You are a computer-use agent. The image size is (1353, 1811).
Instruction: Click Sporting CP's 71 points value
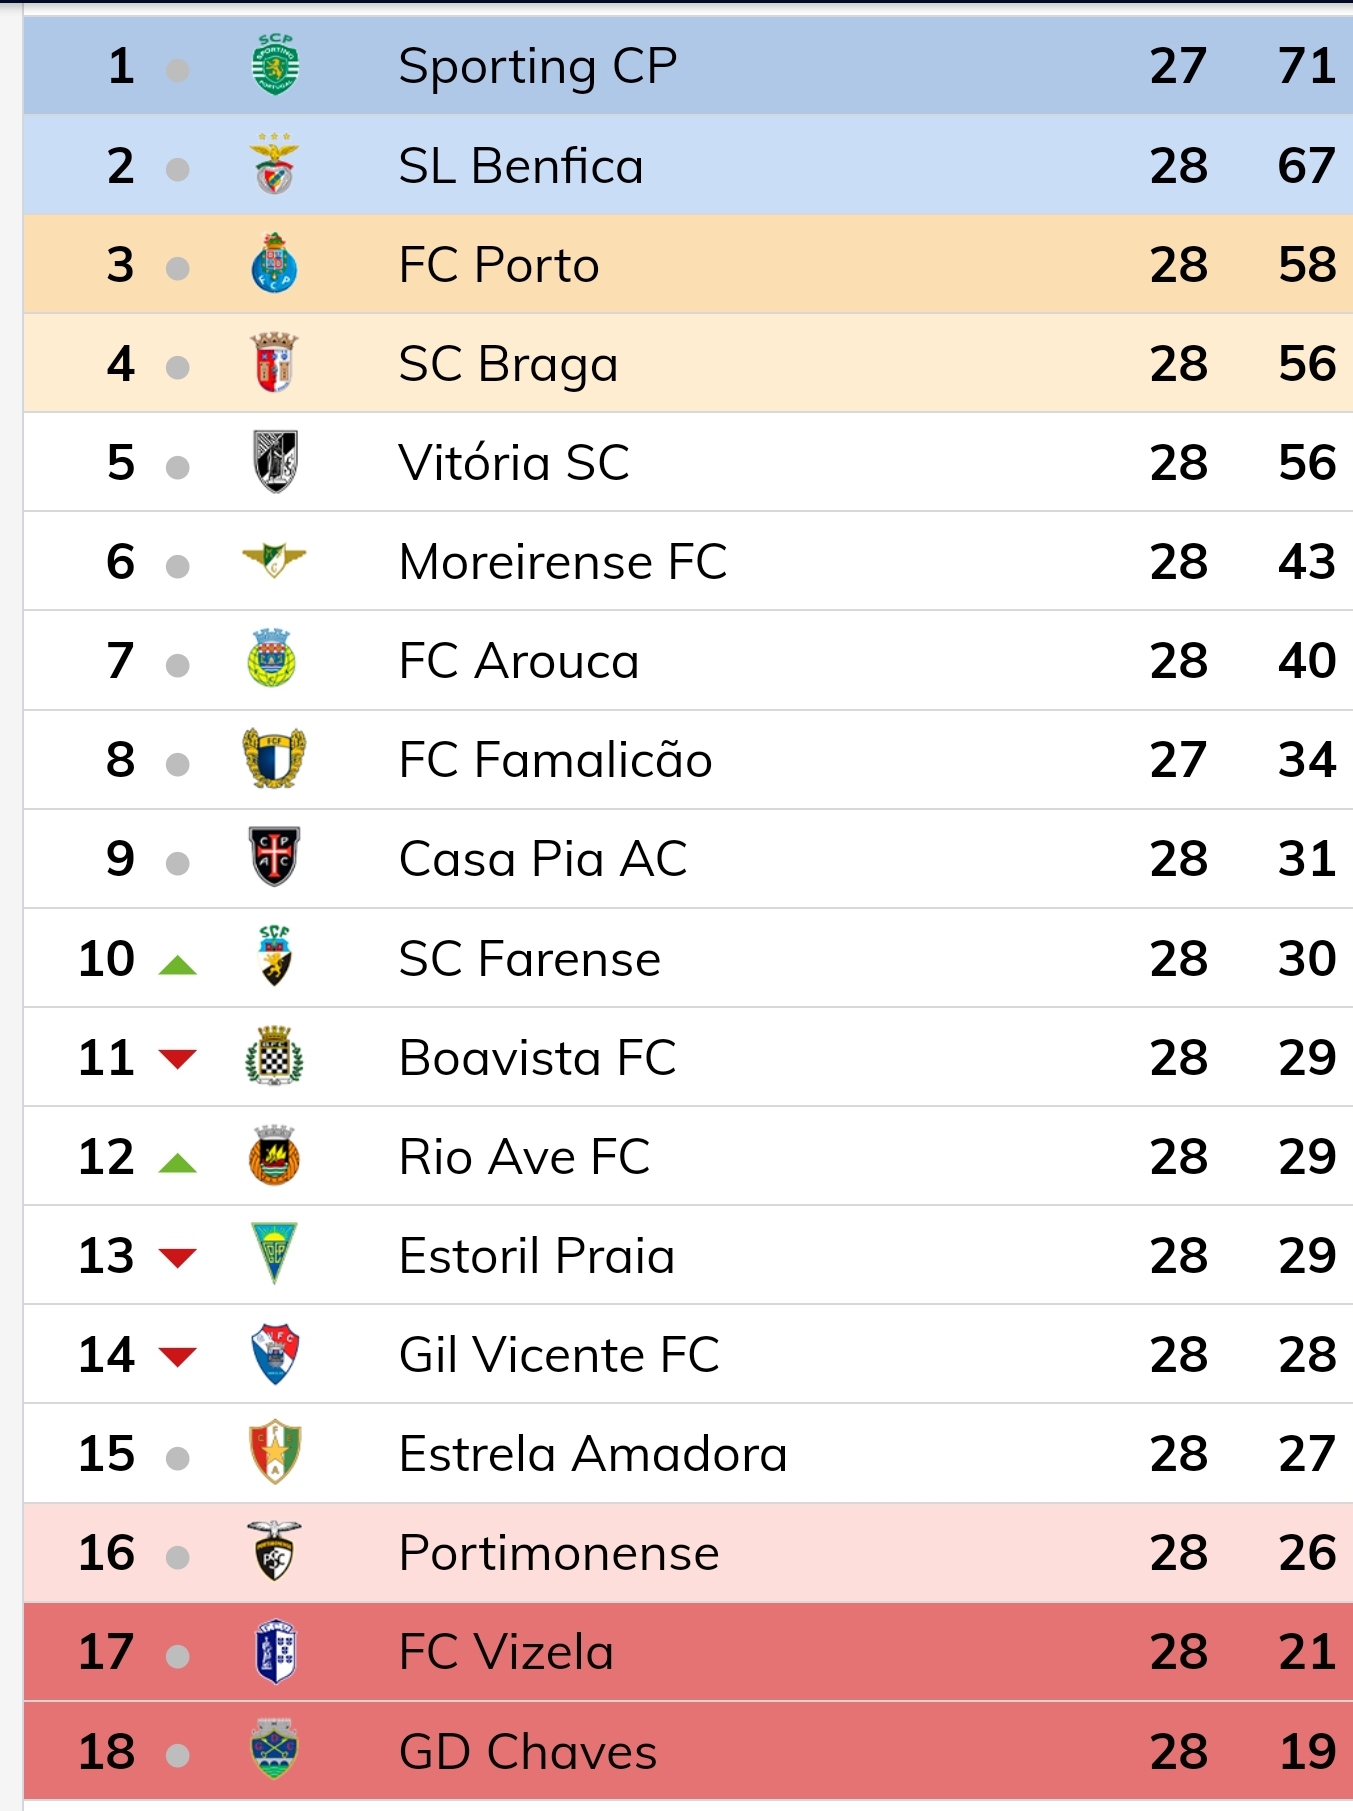(x=1306, y=66)
